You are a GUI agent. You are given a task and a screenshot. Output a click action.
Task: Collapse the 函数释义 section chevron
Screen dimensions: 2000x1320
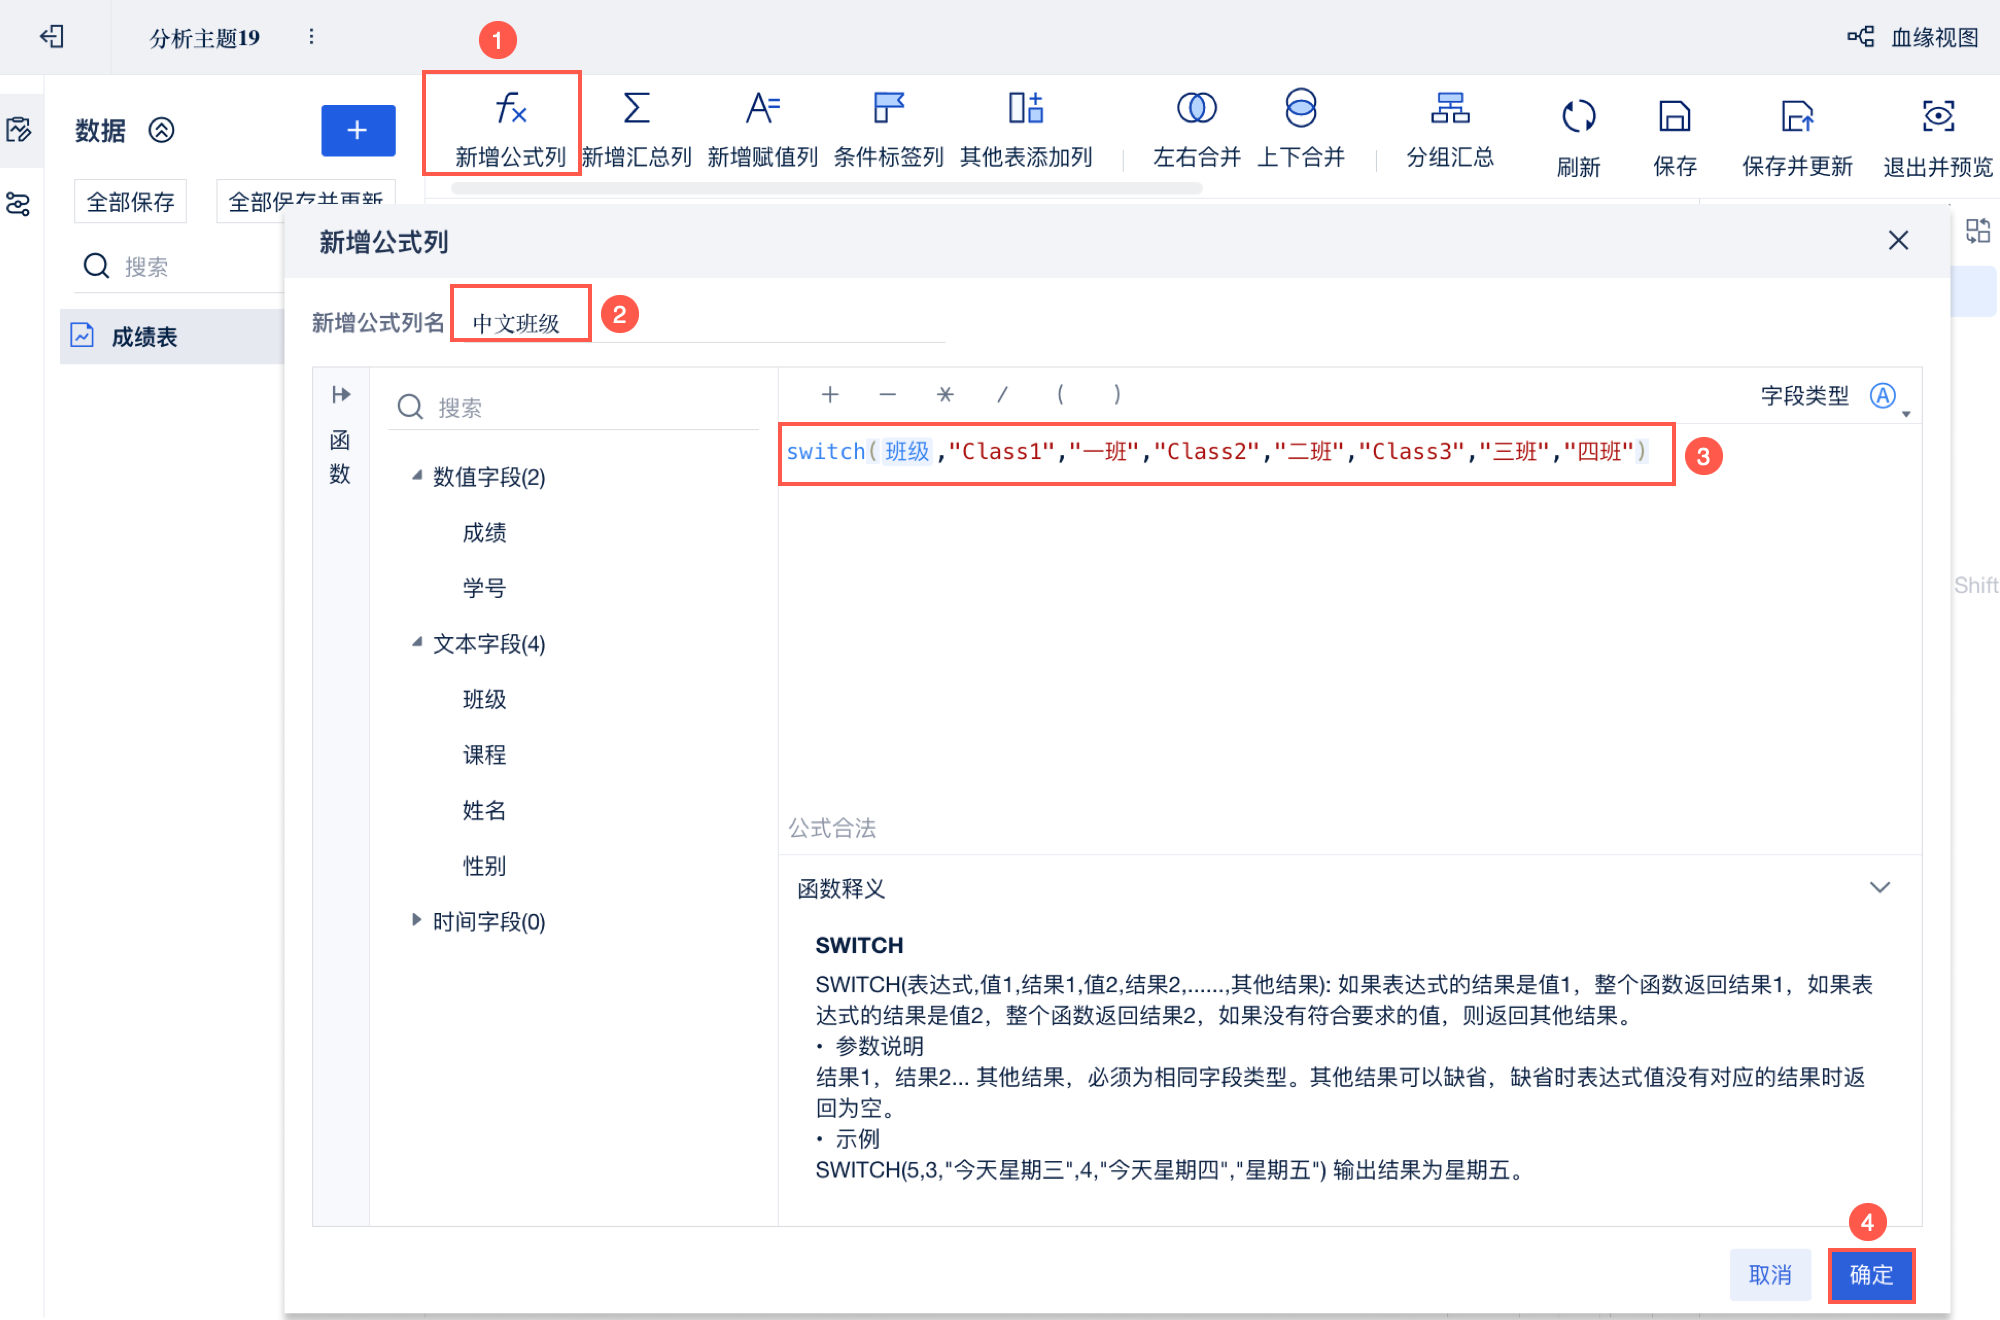point(1879,888)
